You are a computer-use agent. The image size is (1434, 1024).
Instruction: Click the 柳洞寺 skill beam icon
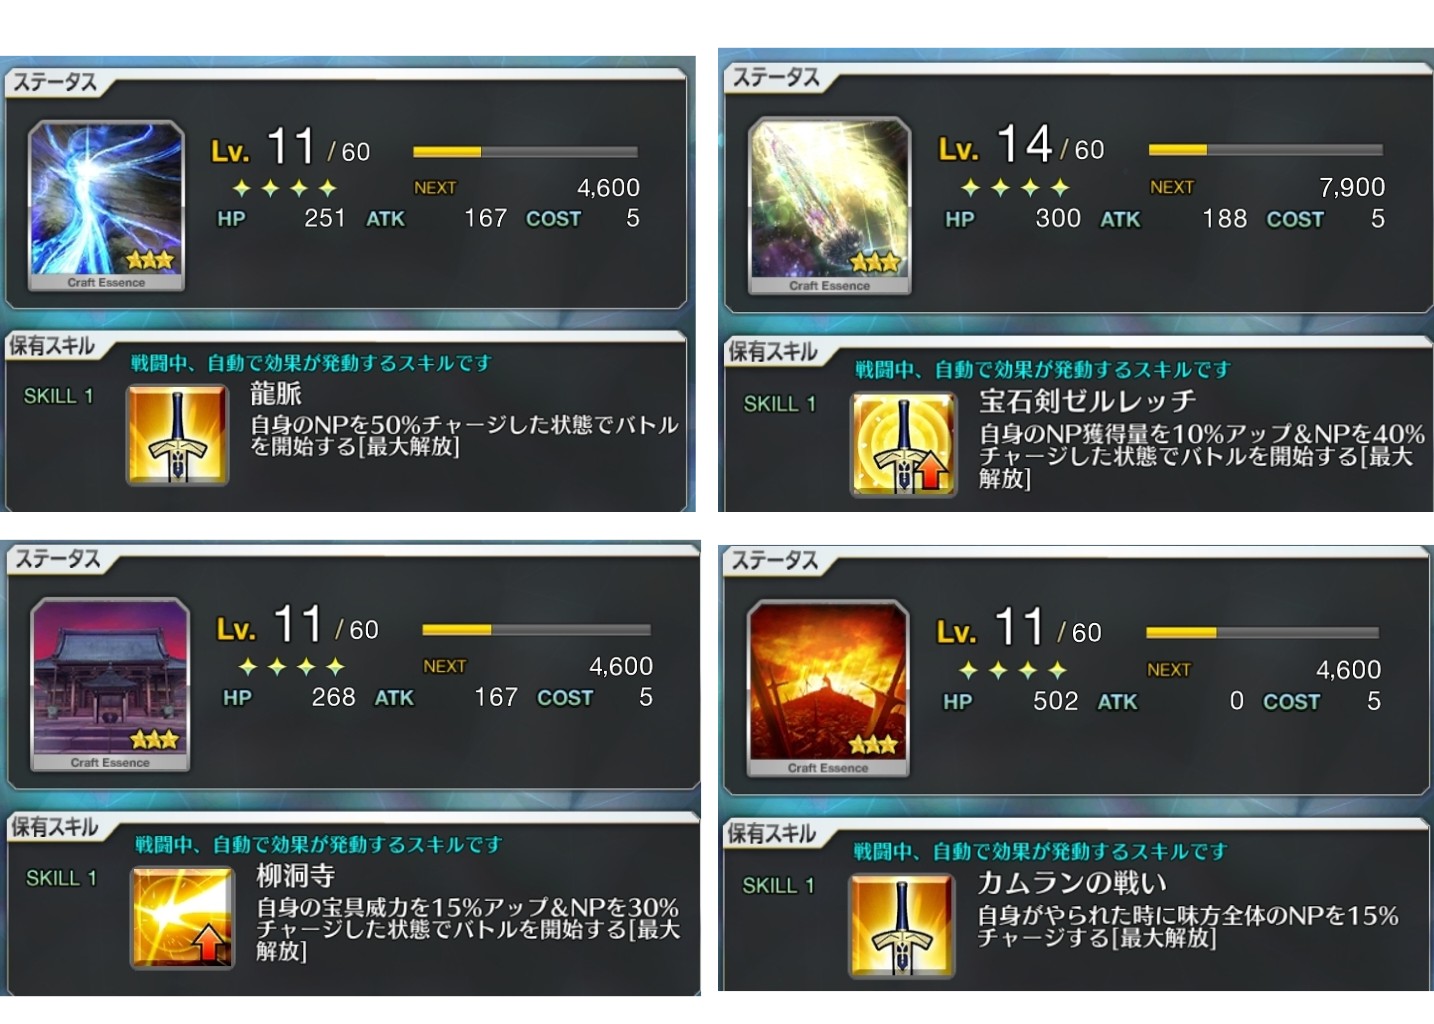click(182, 916)
